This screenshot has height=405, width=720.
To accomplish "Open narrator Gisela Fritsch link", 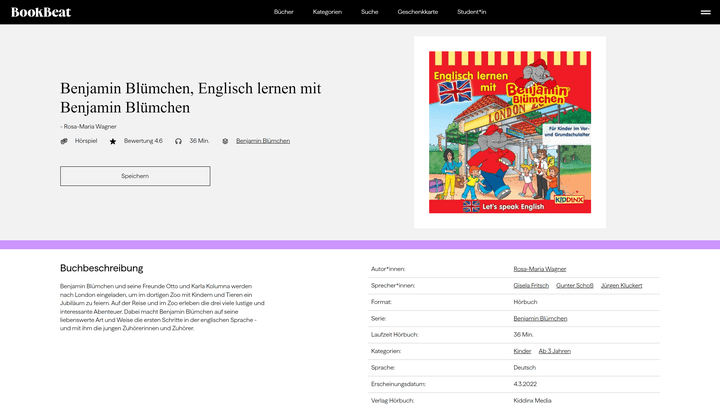I will pyautogui.click(x=531, y=286).
